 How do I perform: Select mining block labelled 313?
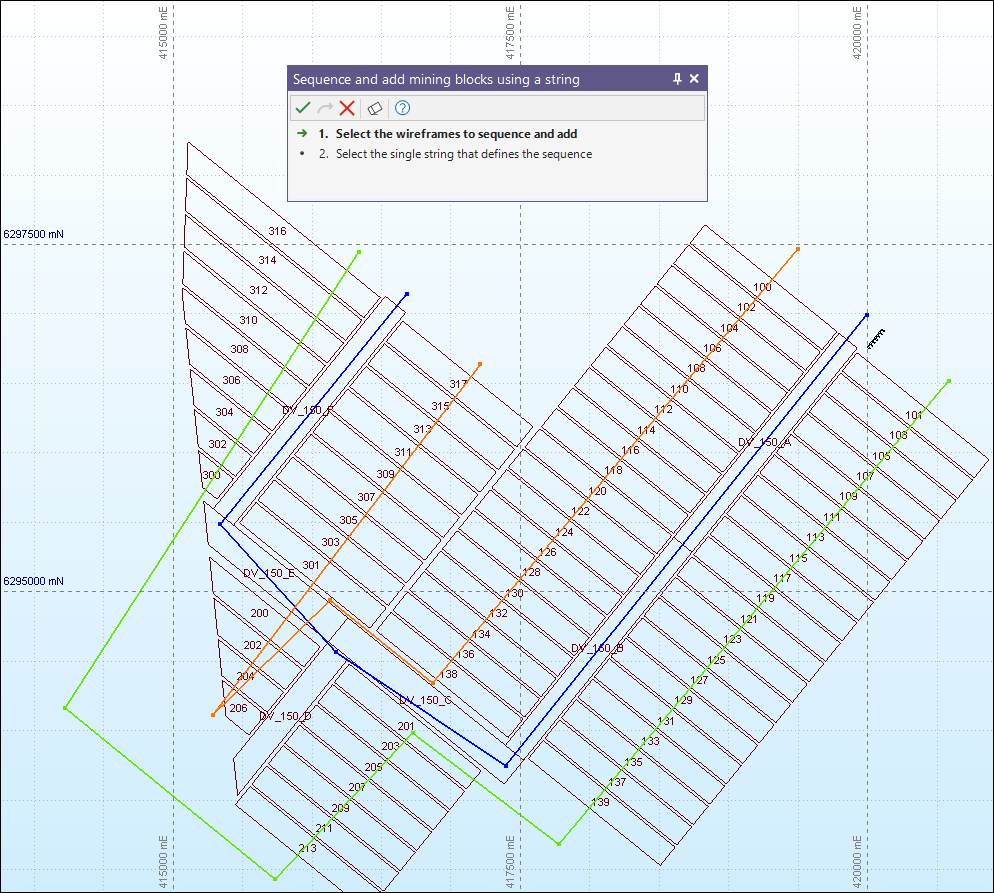coord(422,429)
